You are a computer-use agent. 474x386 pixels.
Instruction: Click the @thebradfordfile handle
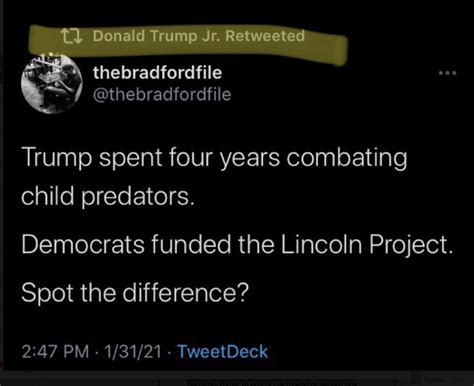(x=162, y=95)
